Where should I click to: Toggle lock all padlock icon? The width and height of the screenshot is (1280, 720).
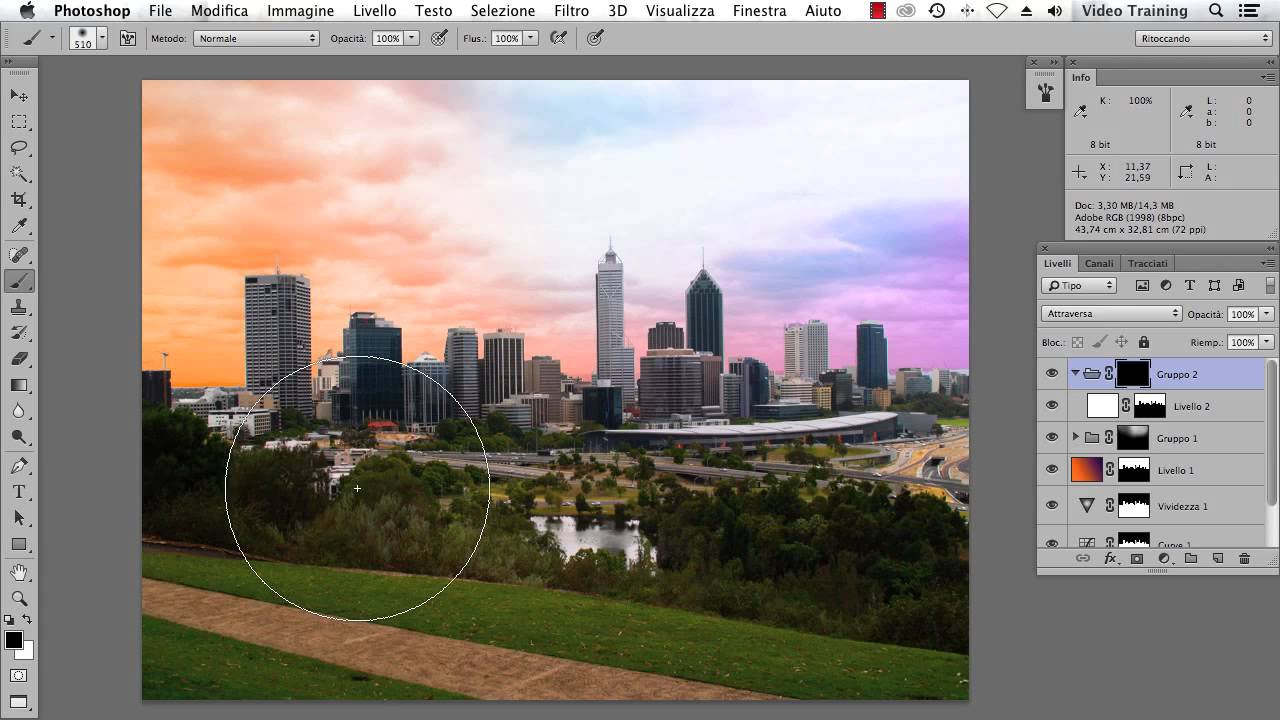(x=1144, y=342)
